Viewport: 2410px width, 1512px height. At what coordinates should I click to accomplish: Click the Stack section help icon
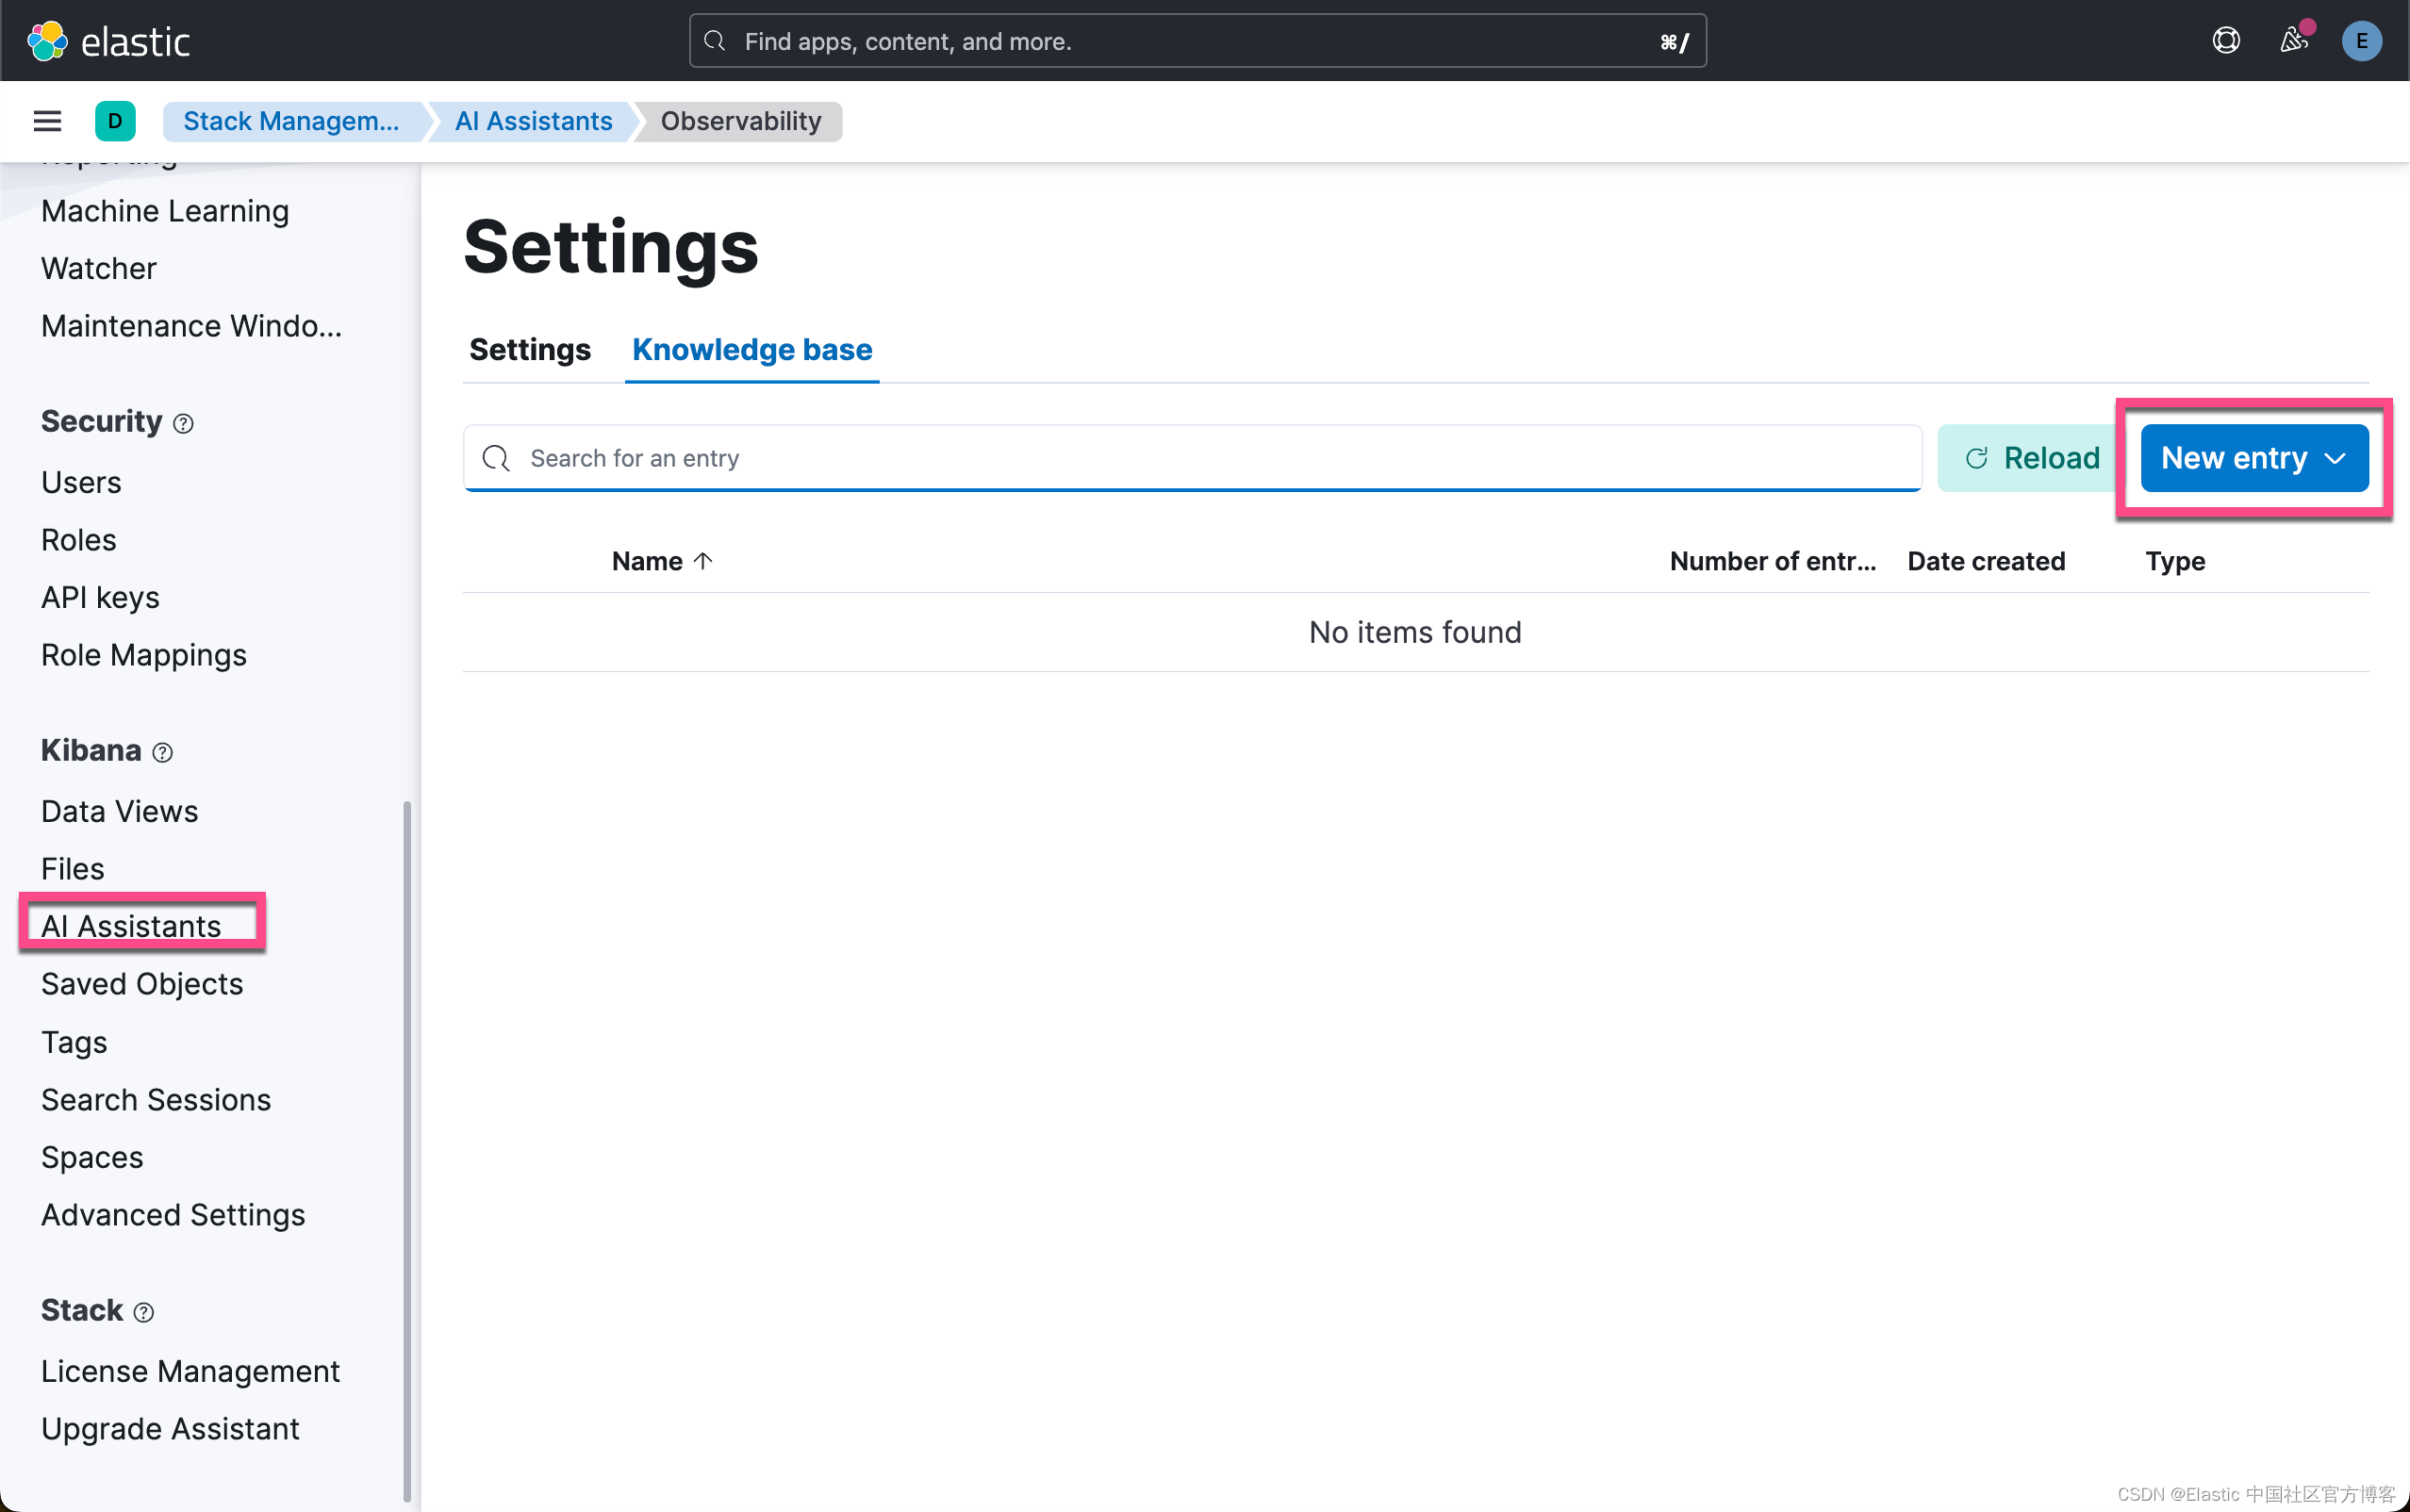tap(143, 1312)
